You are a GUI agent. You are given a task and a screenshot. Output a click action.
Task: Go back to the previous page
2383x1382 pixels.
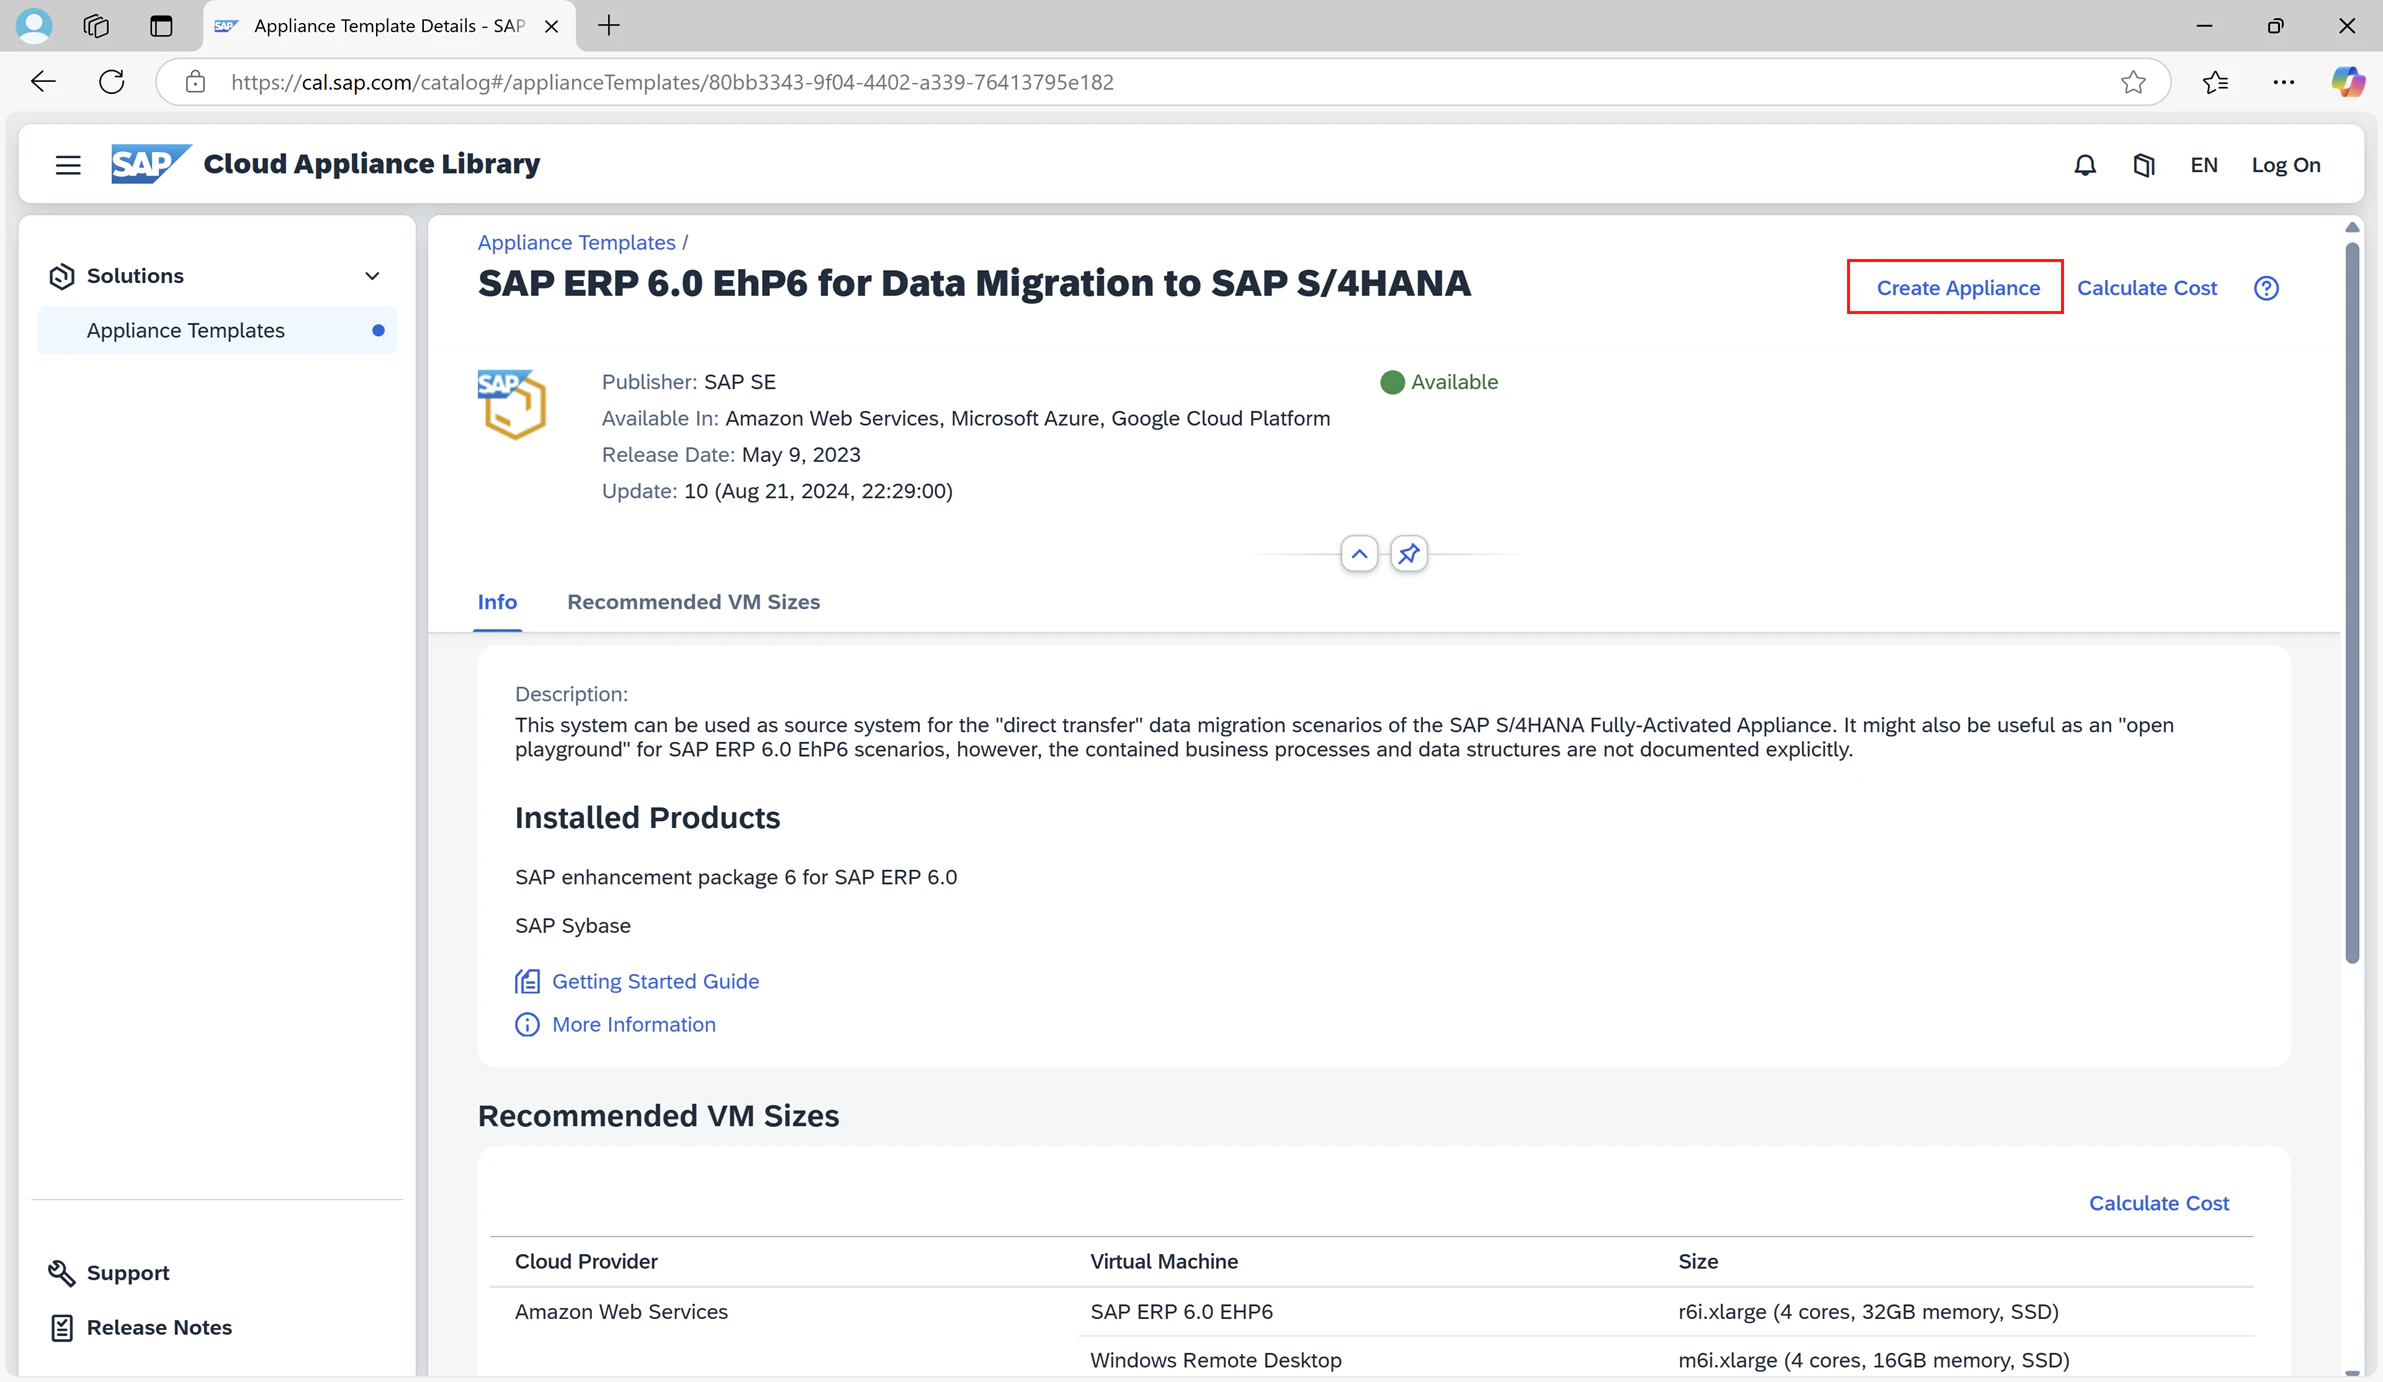(x=43, y=82)
